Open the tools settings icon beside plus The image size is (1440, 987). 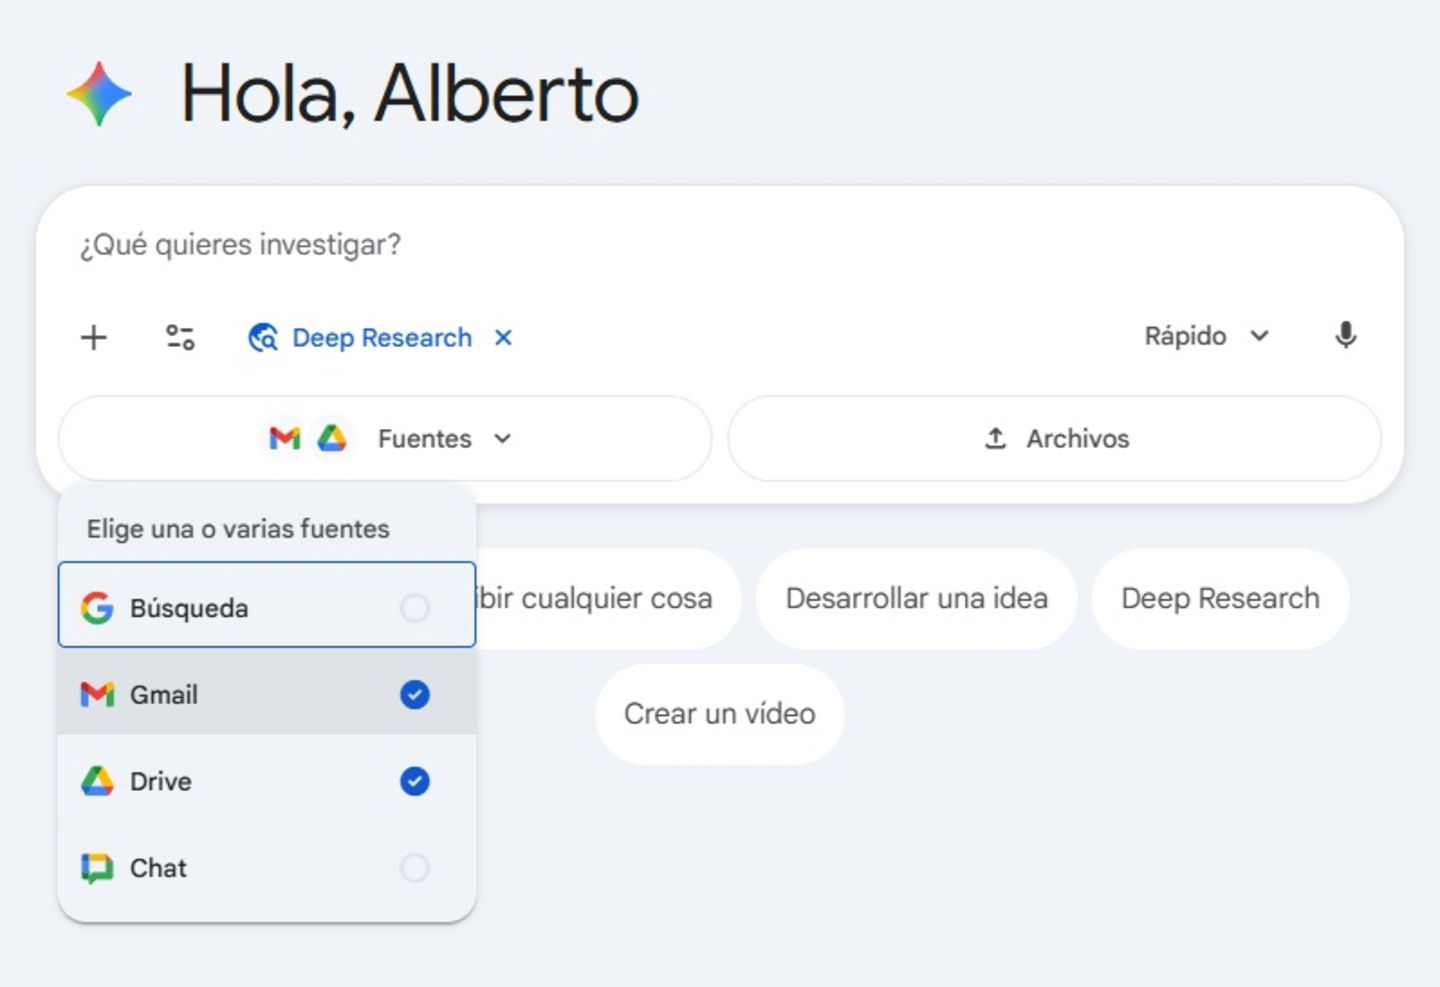pos(180,337)
